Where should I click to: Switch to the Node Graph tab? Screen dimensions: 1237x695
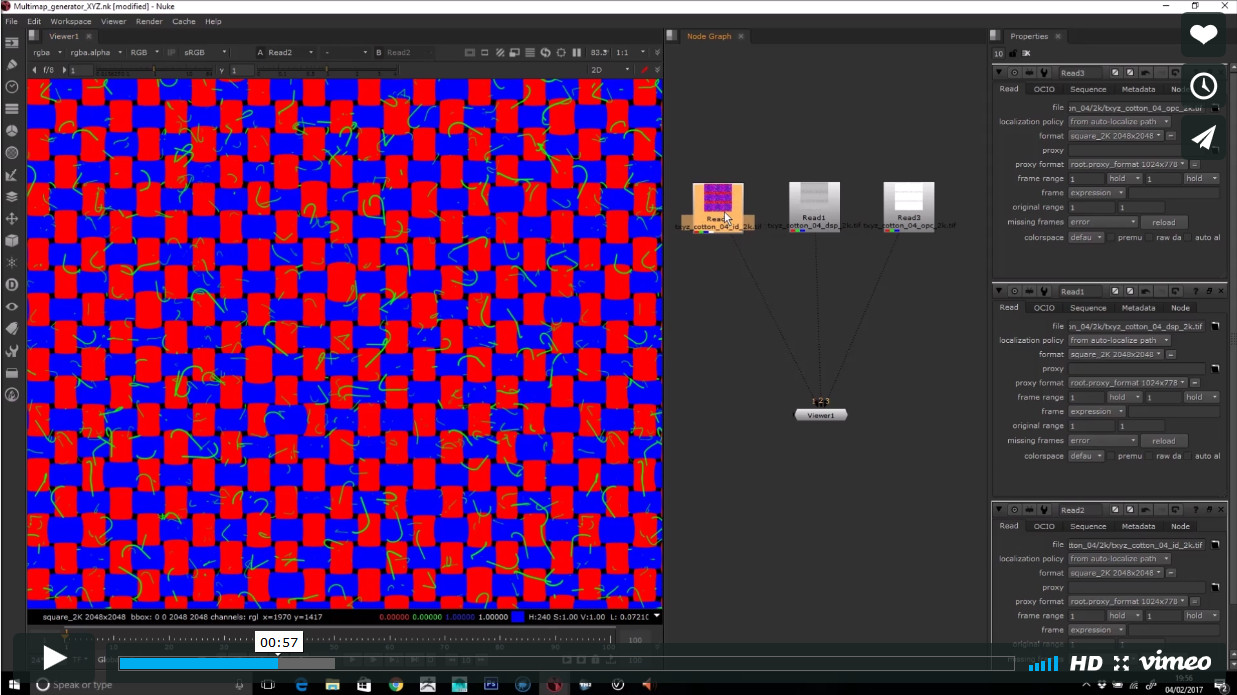709,36
